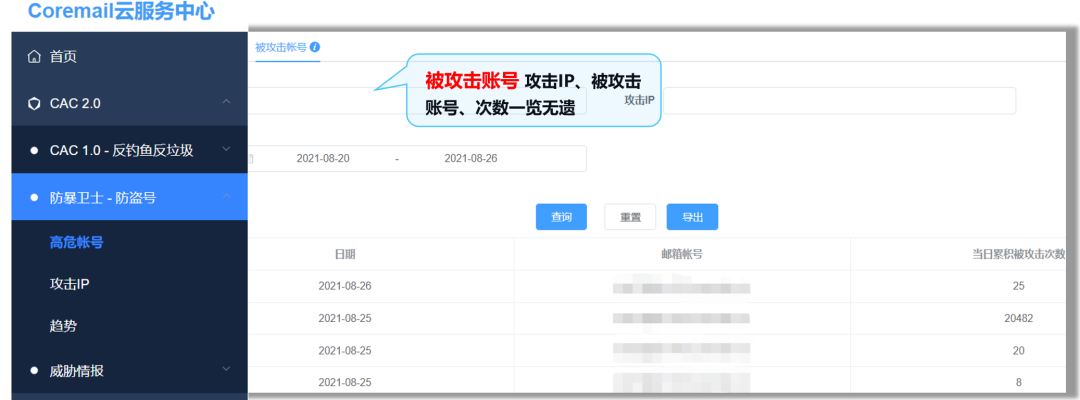
Task: Open the 高危帐号 page
Action: [77, 242]
